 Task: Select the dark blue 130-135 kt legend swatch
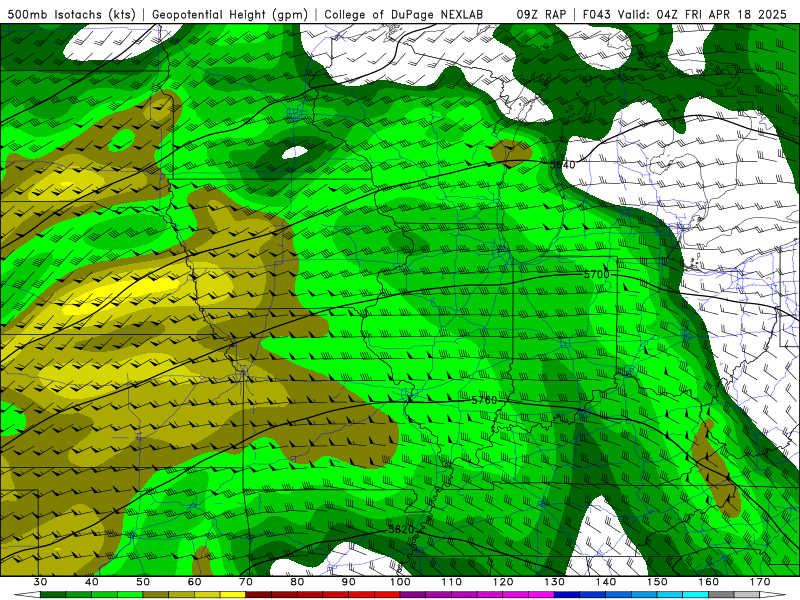tap(567, 595)
